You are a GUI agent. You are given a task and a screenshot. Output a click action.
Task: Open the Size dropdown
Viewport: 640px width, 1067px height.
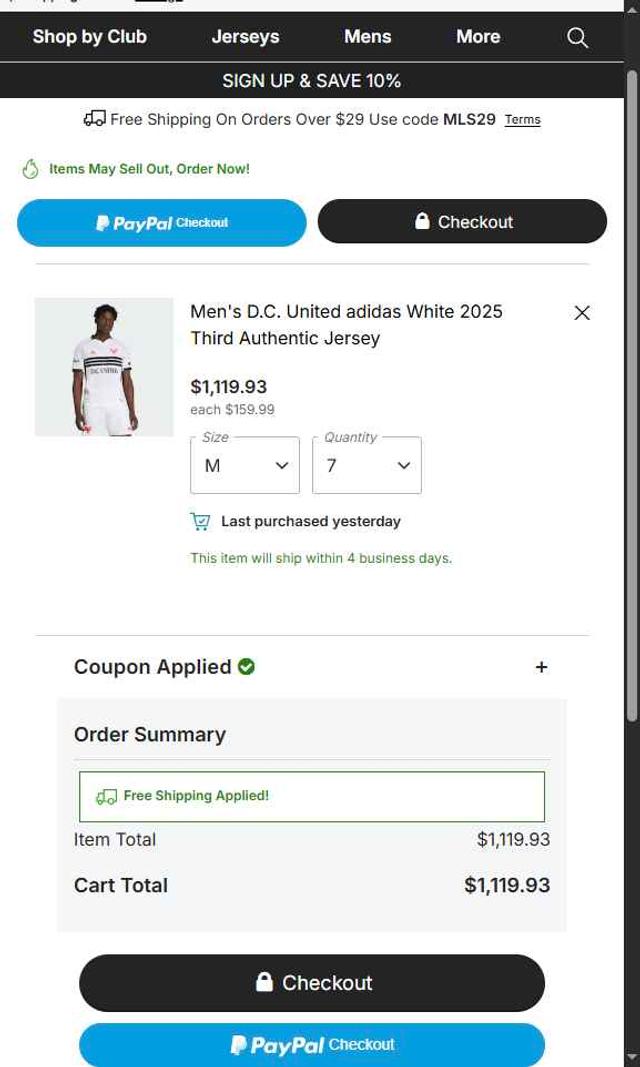245,466
